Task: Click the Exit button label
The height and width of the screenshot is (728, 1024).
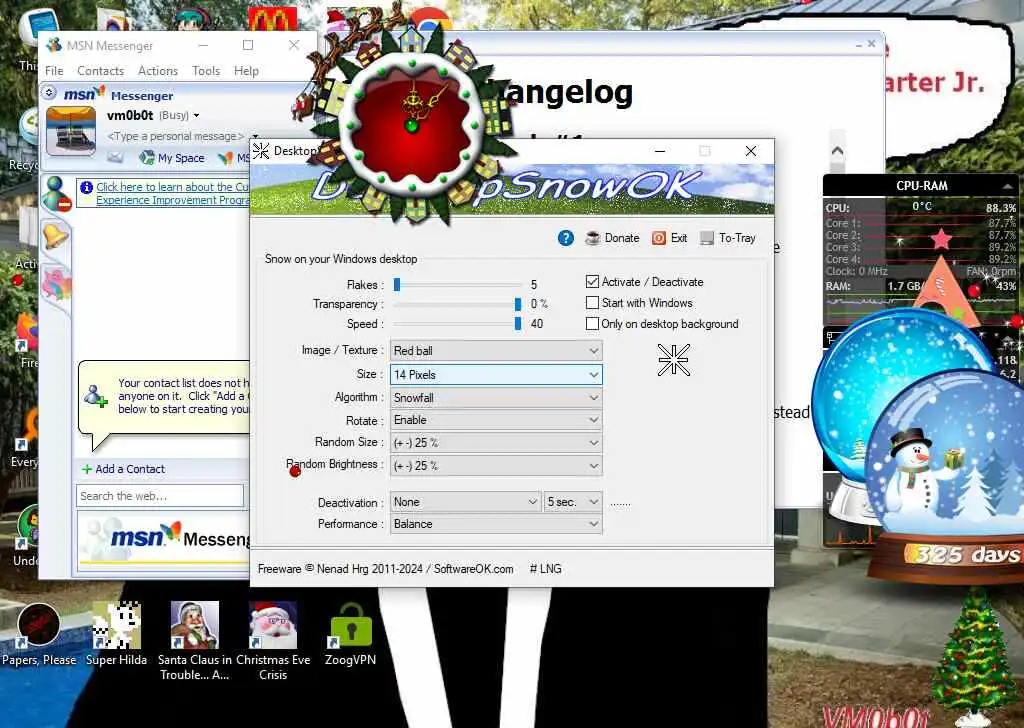Action: click(x=679, y=238)
